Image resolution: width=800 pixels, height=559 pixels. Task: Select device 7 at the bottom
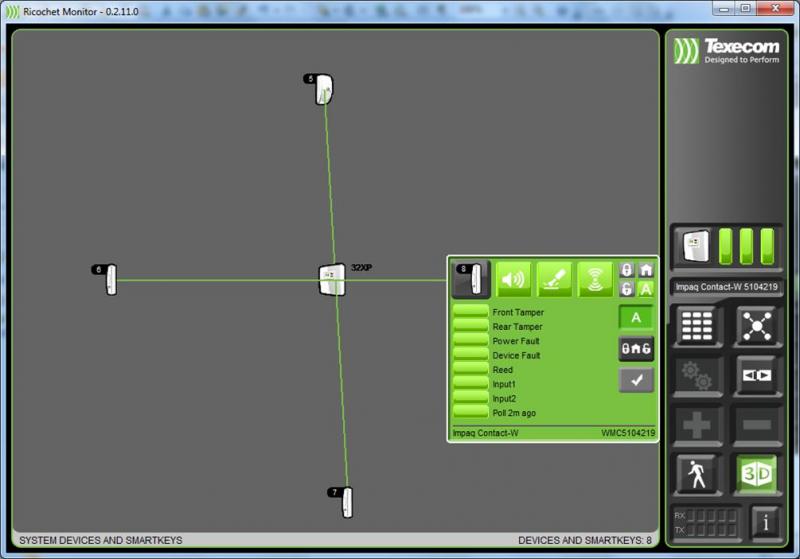346,502
